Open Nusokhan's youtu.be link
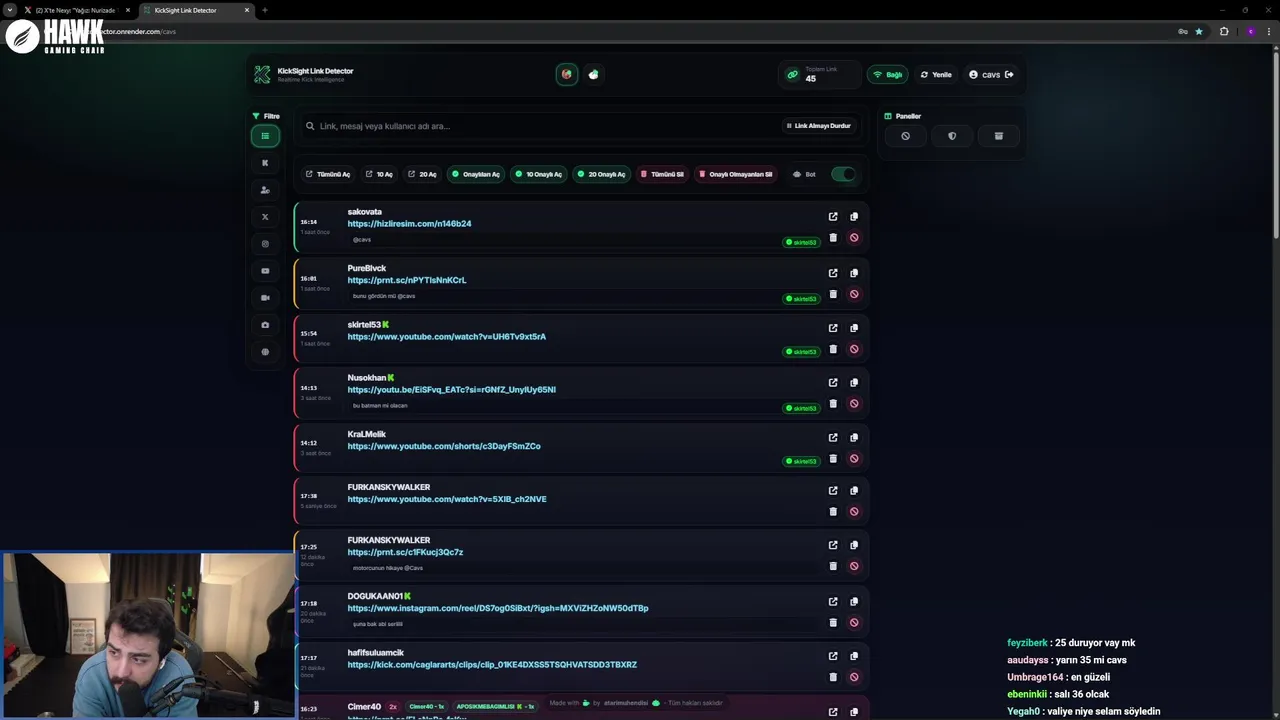 tap(452, 390)
